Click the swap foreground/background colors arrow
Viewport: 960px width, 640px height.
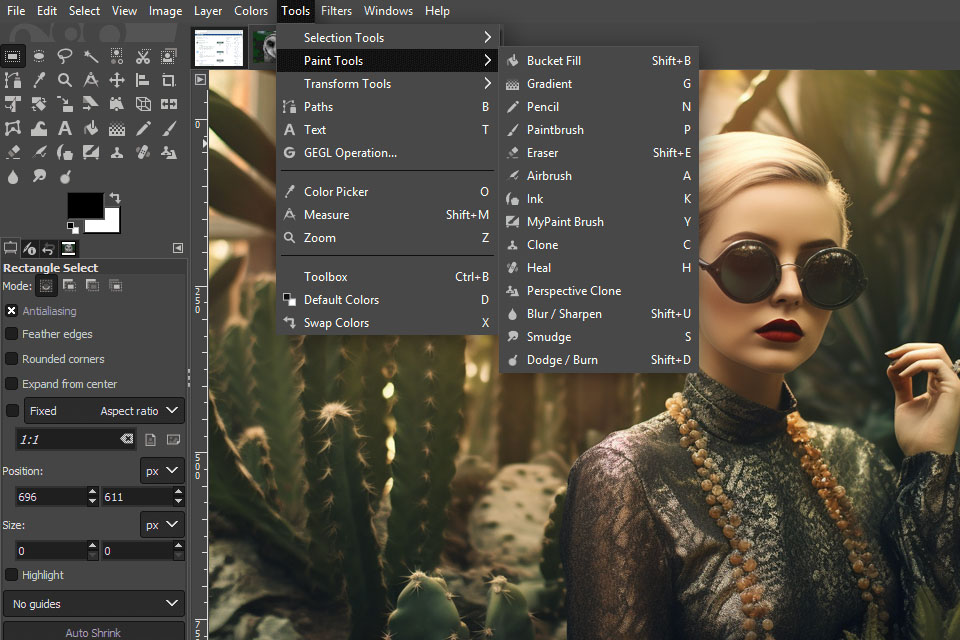coord(115,198)
